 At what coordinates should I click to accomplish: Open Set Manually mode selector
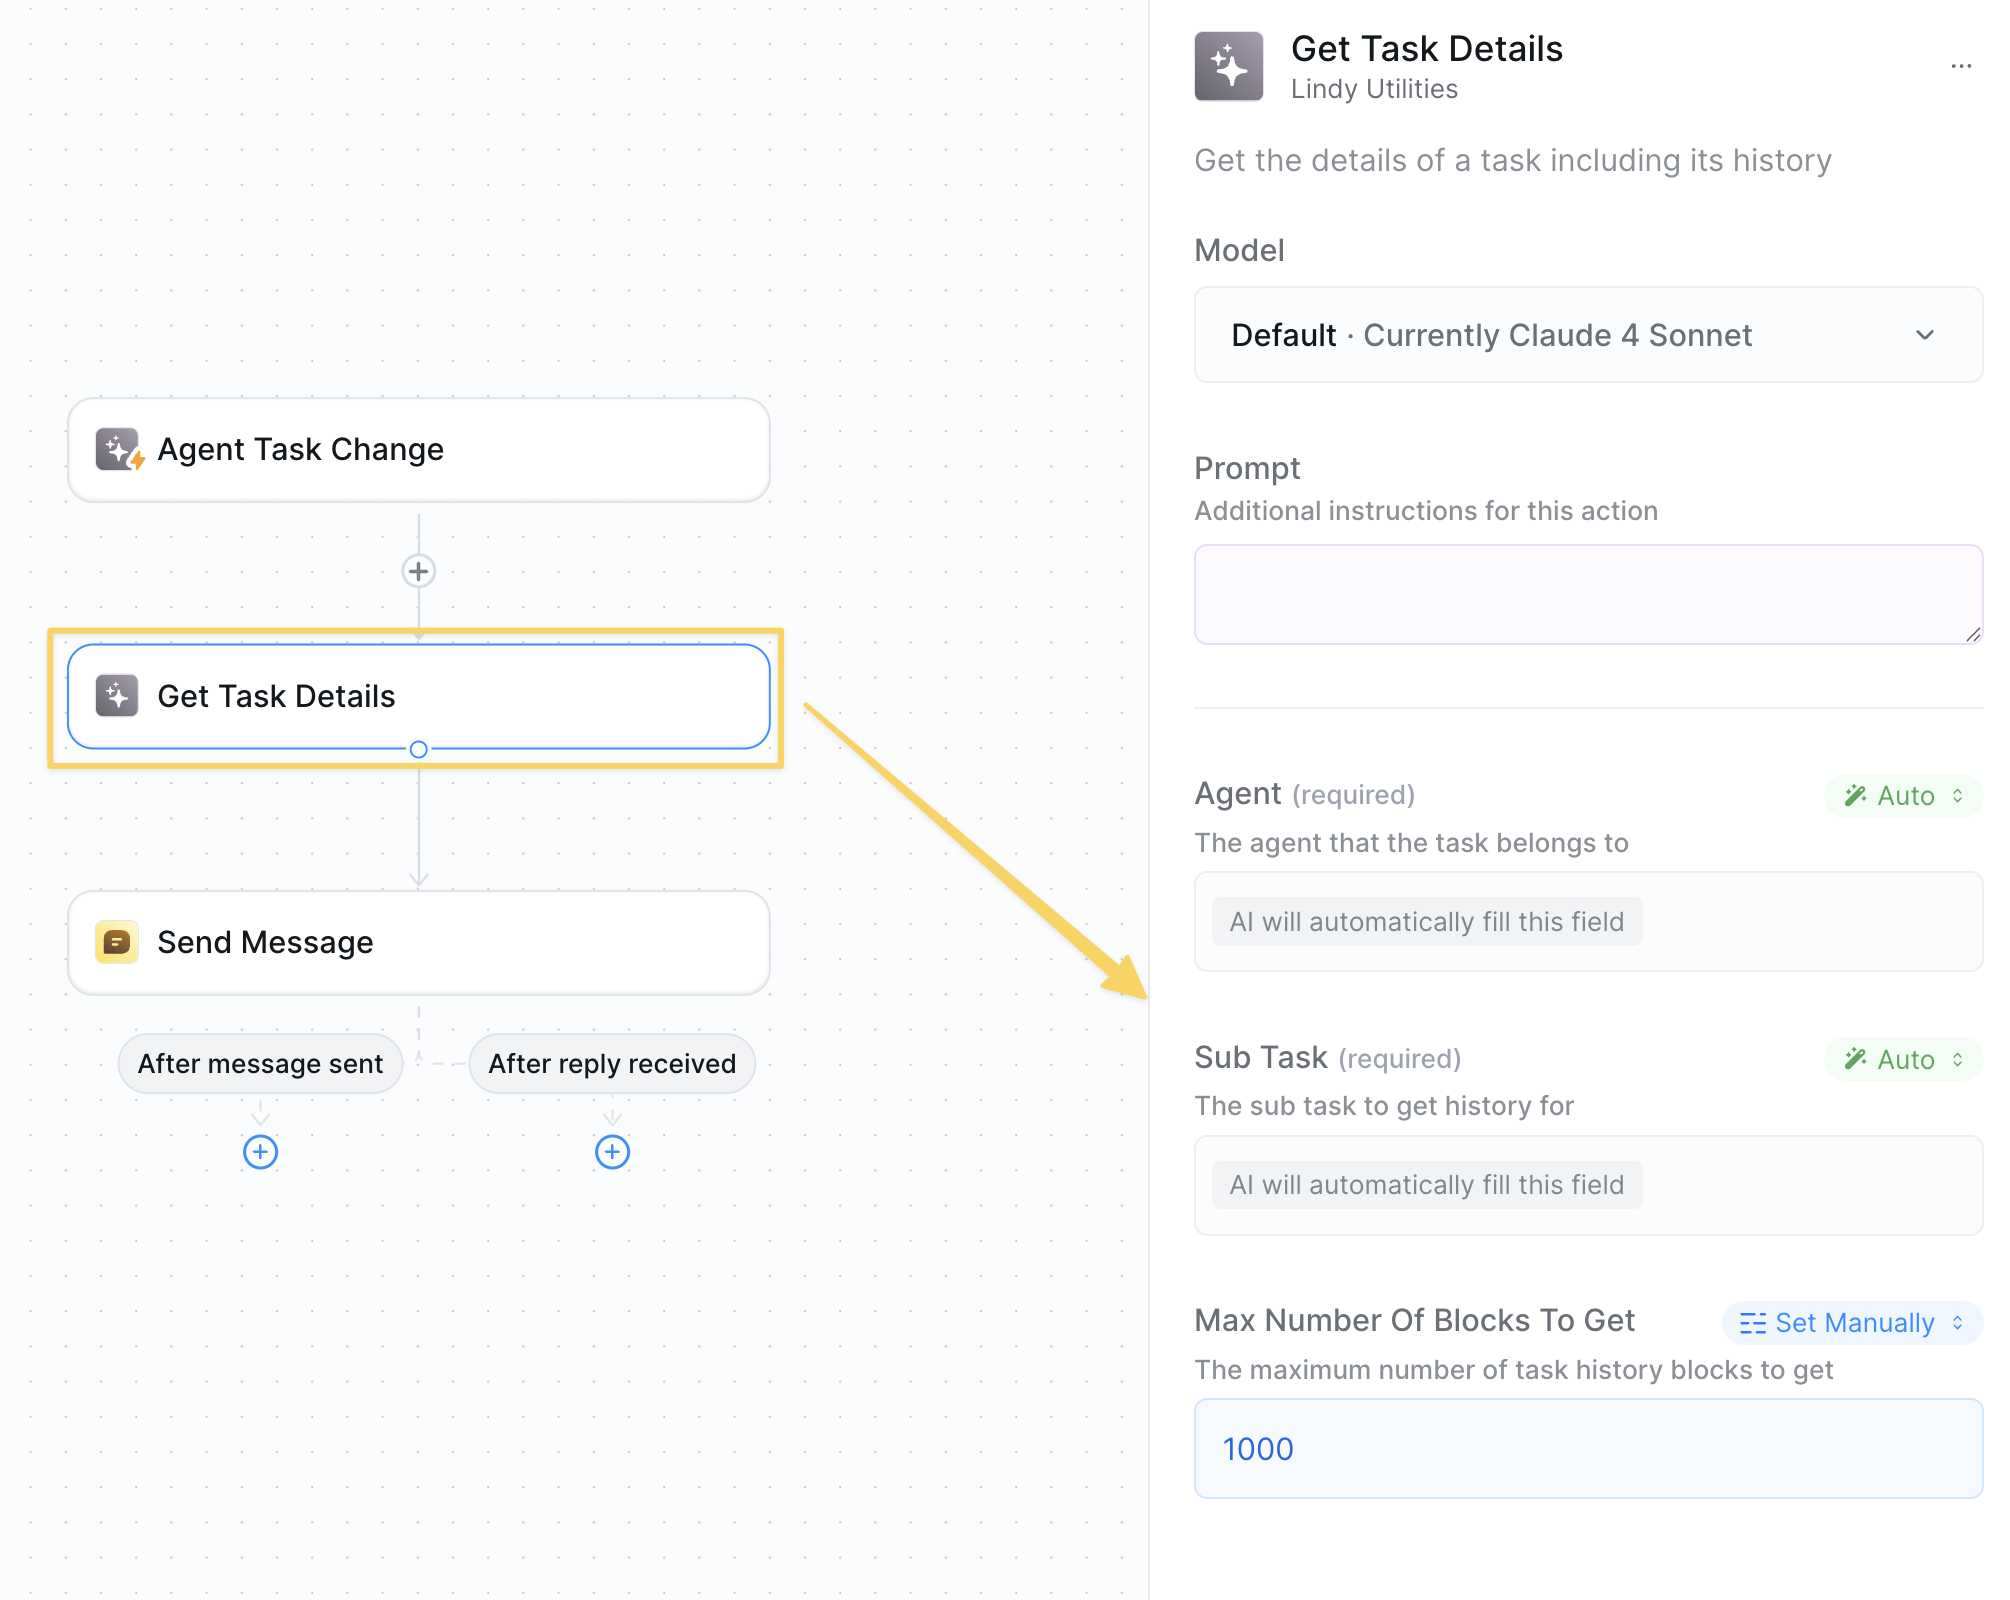[1852, 1323]
